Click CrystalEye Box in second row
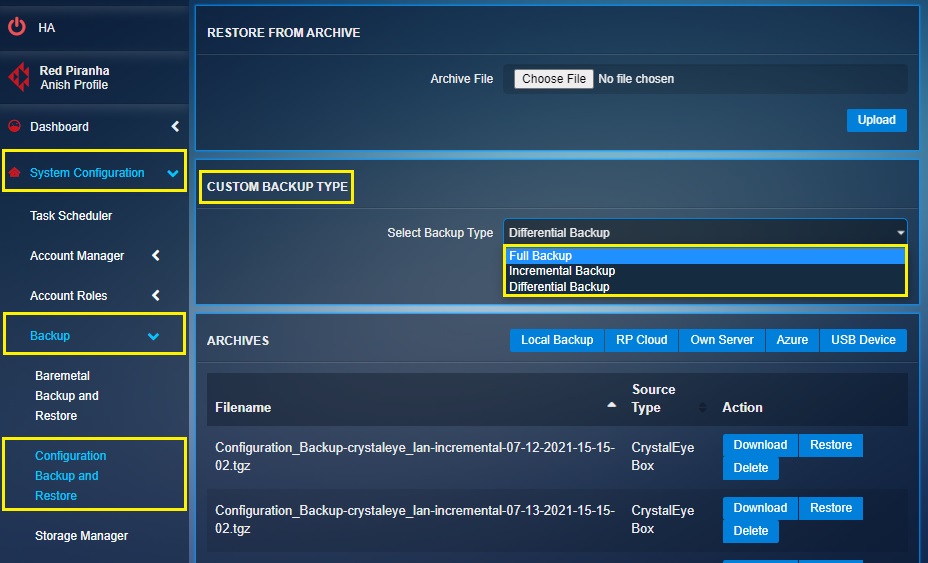 point(662,519)
